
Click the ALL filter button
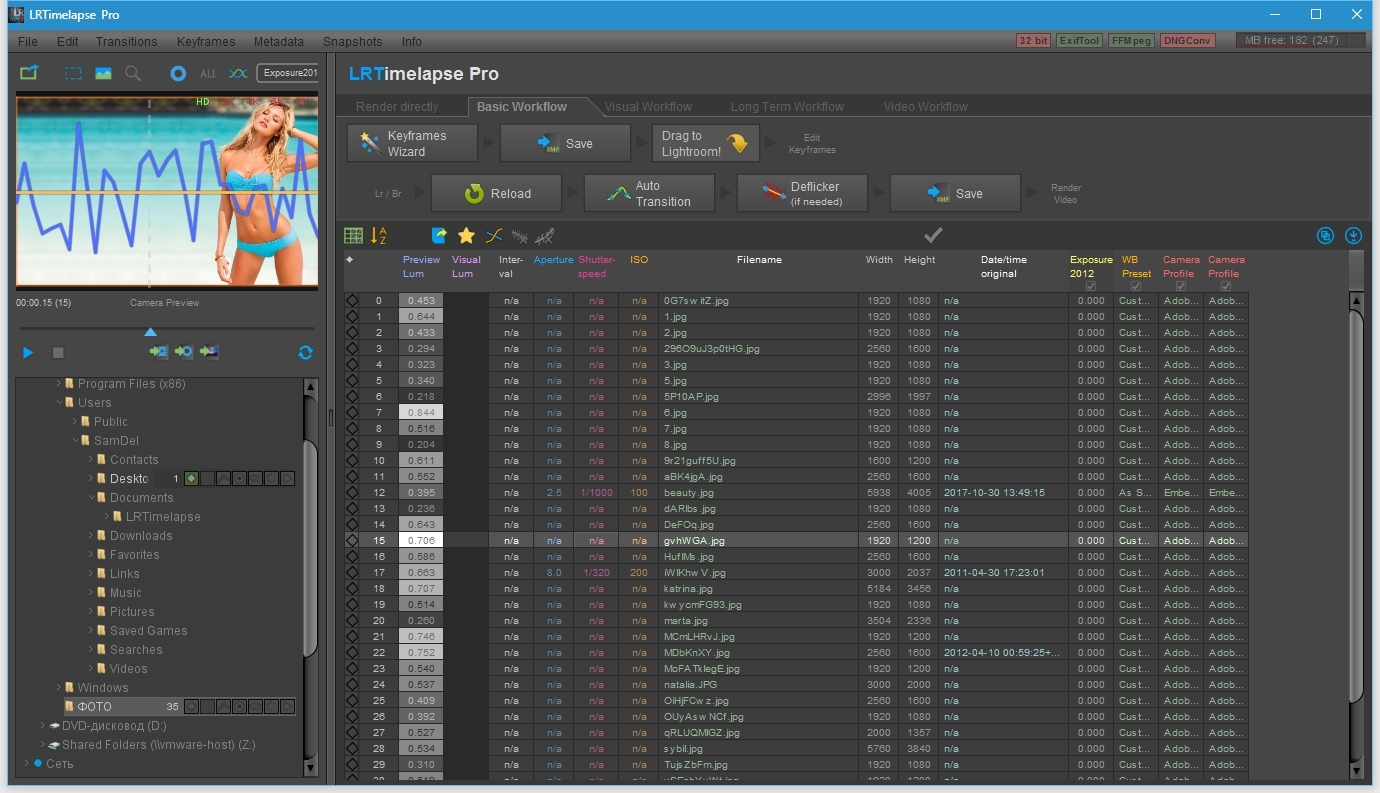pyautogui.click(x=208, y=74)
